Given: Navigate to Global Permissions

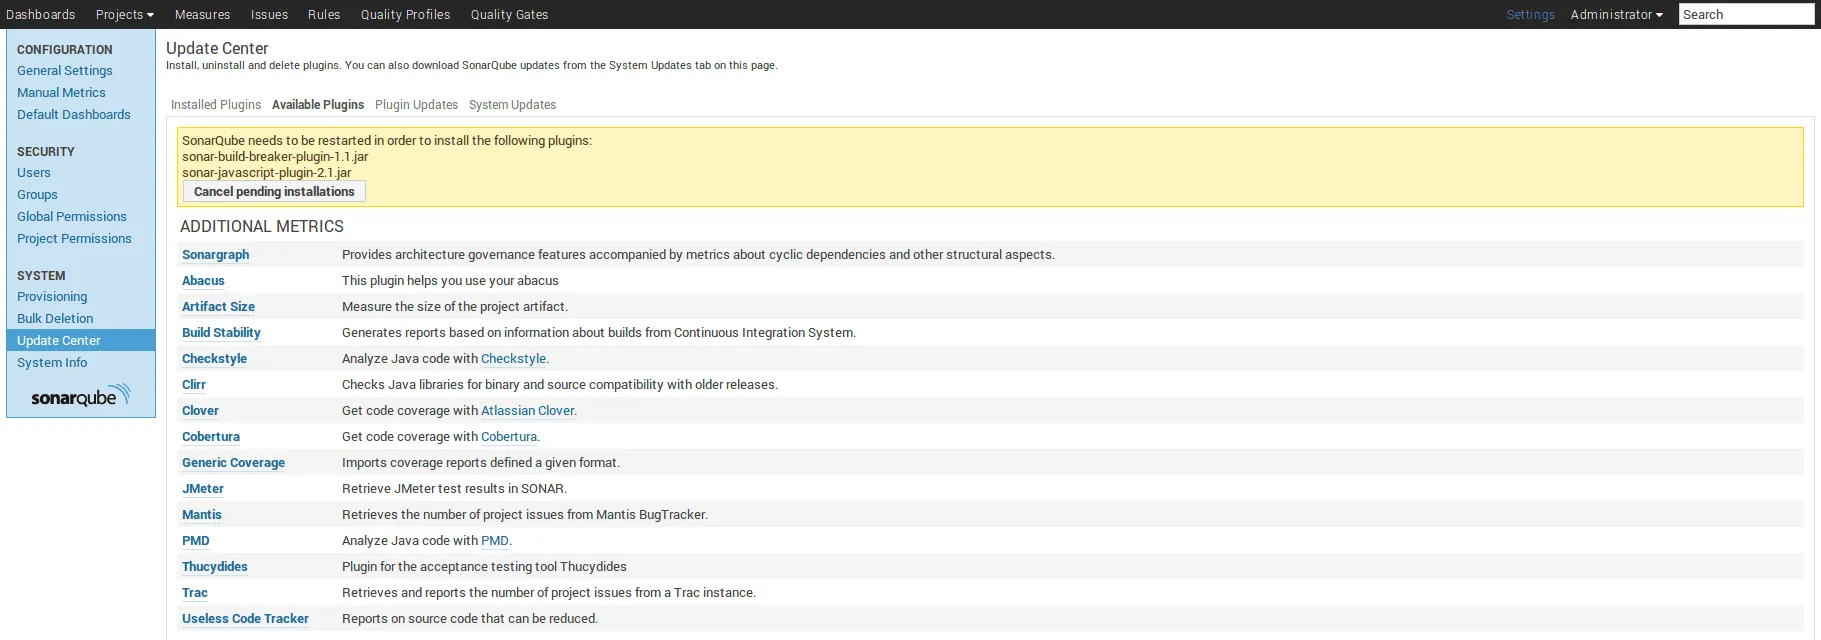Looking at the screenshot, I should (x=71, y=217).
